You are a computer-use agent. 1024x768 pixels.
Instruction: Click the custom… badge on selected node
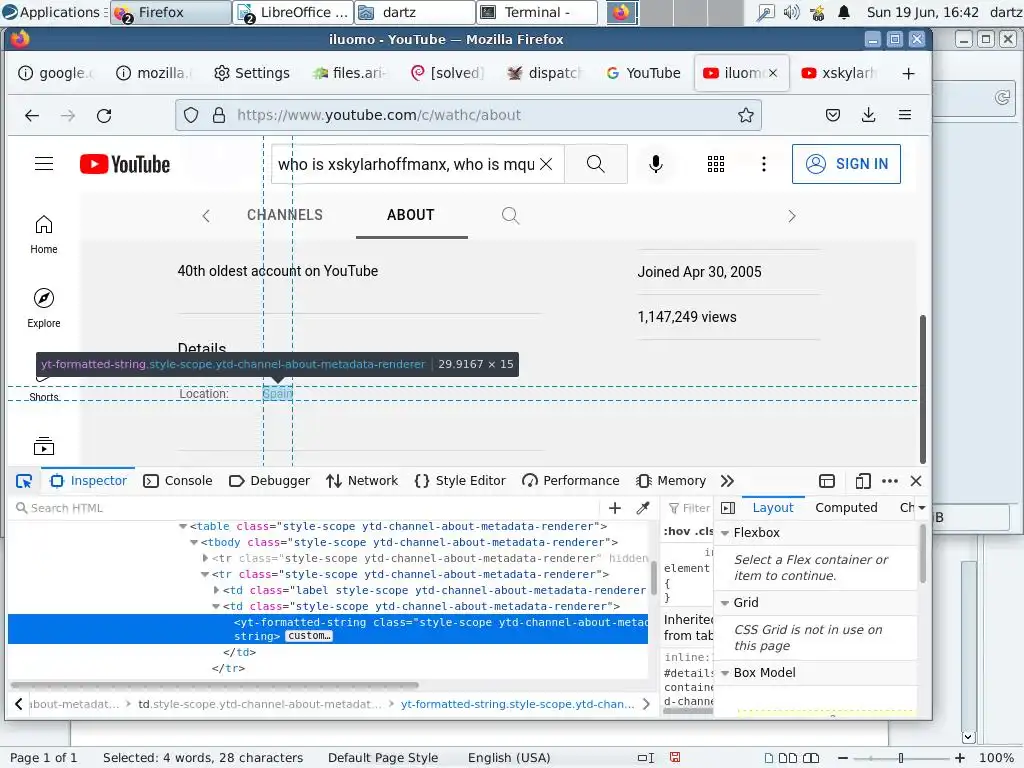[x=309, y=636]
